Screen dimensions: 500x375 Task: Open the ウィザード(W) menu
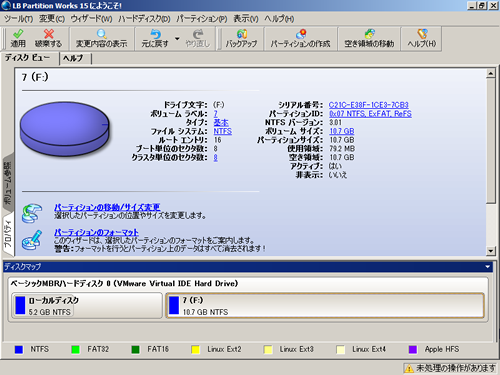tap(91, 19)
